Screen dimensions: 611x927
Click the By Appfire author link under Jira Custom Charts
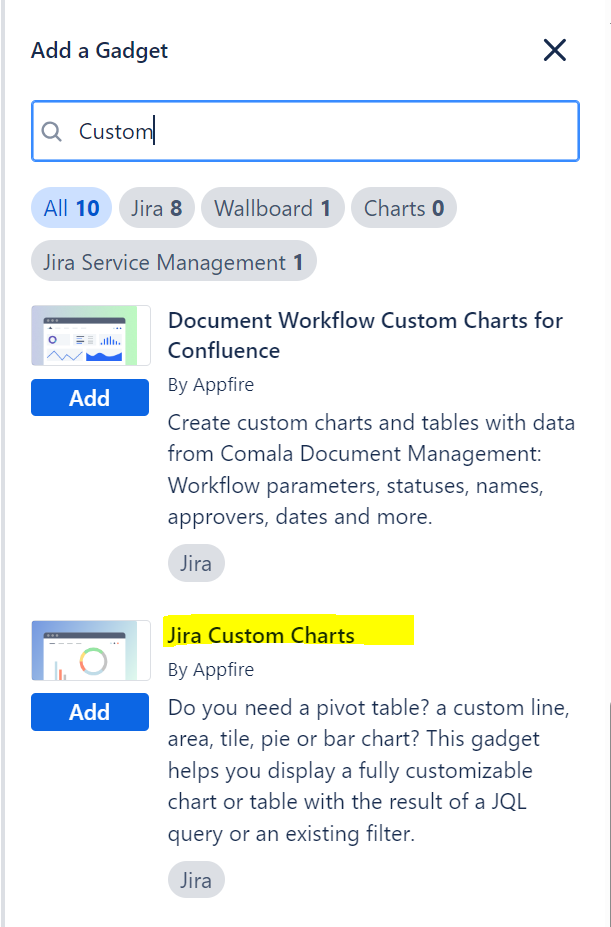(211, 669)
